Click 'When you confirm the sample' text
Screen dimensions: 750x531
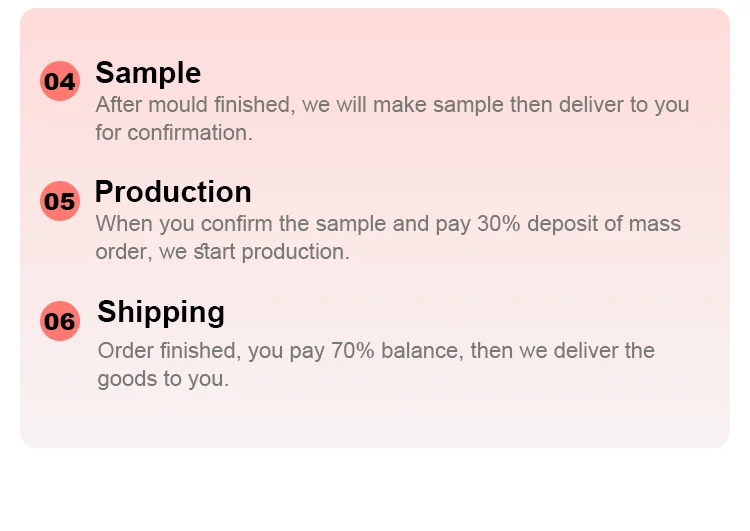point(241,224)
